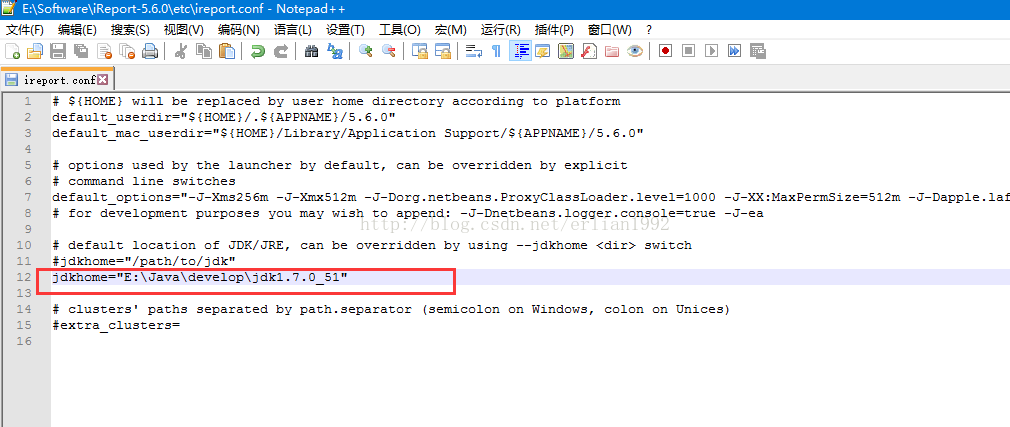Image resolution: width=1010 pixels, height=427 pixels.
Task: Save the current file
Action: tap(58, 52)
